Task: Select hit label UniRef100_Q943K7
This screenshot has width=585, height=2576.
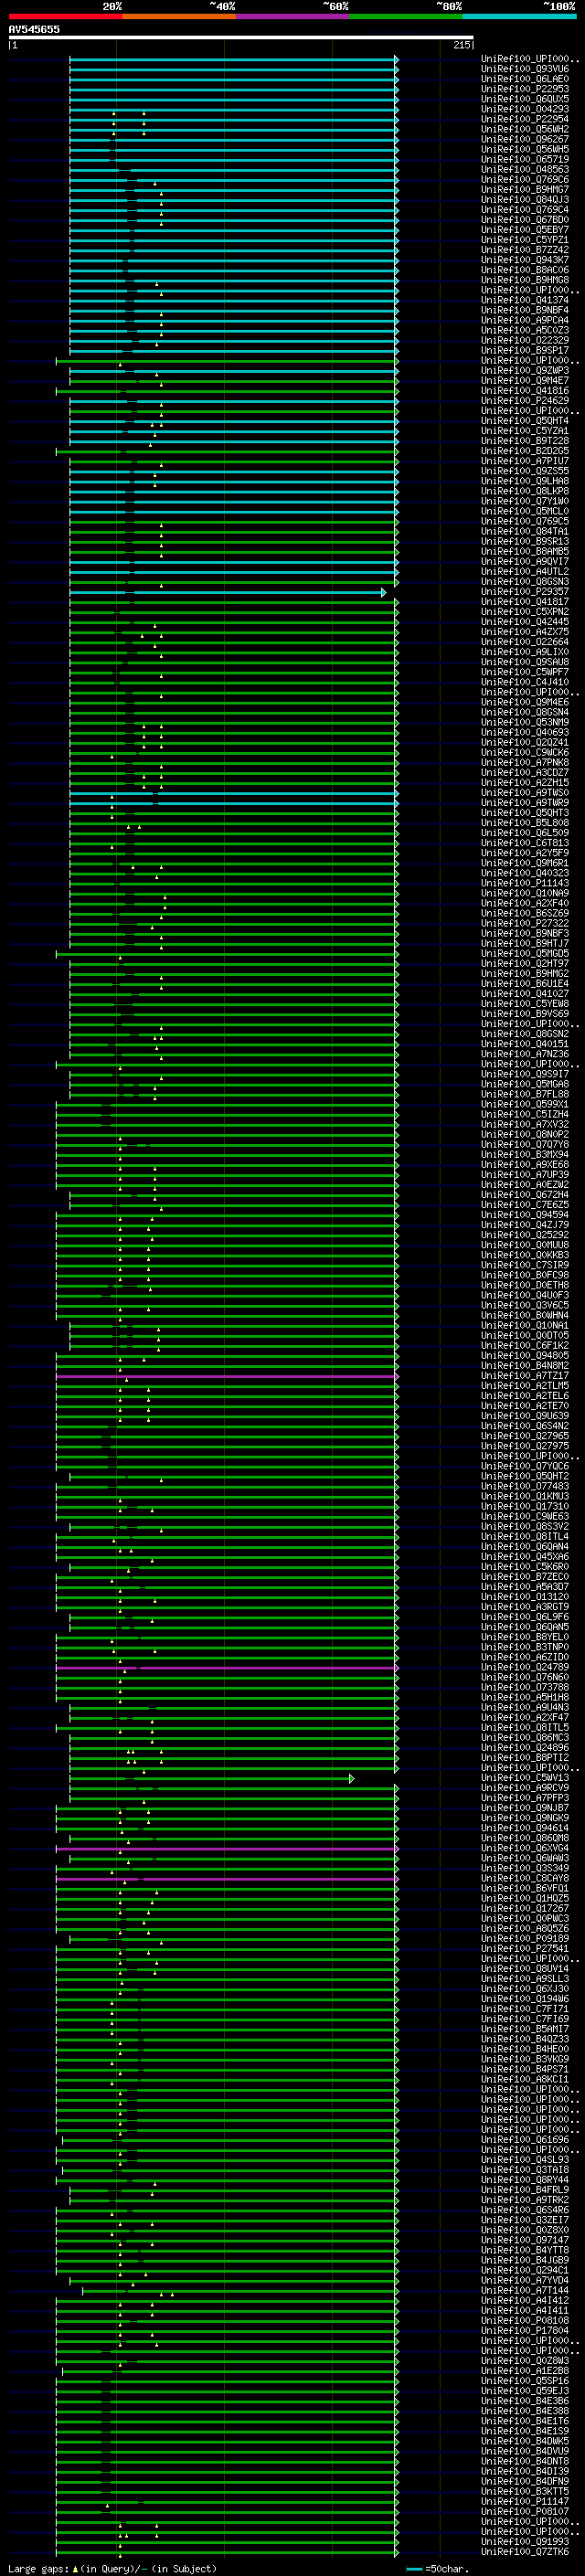Action: [524, 260]
